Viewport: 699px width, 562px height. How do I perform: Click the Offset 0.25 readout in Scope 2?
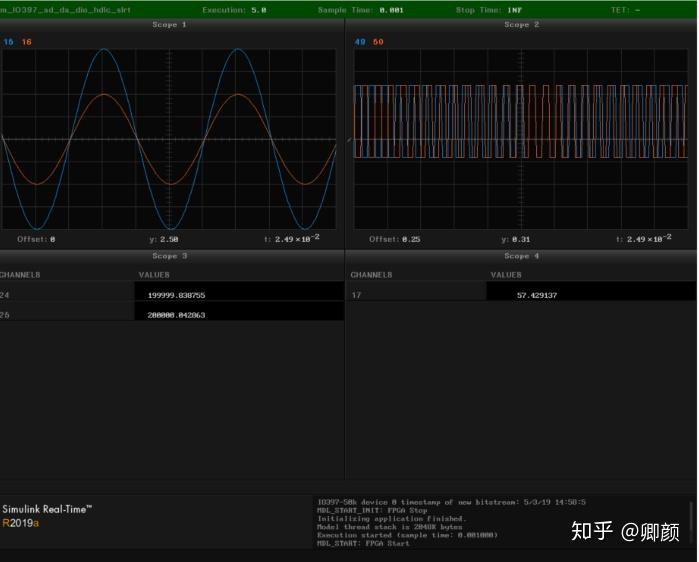[x=393, y=239]
